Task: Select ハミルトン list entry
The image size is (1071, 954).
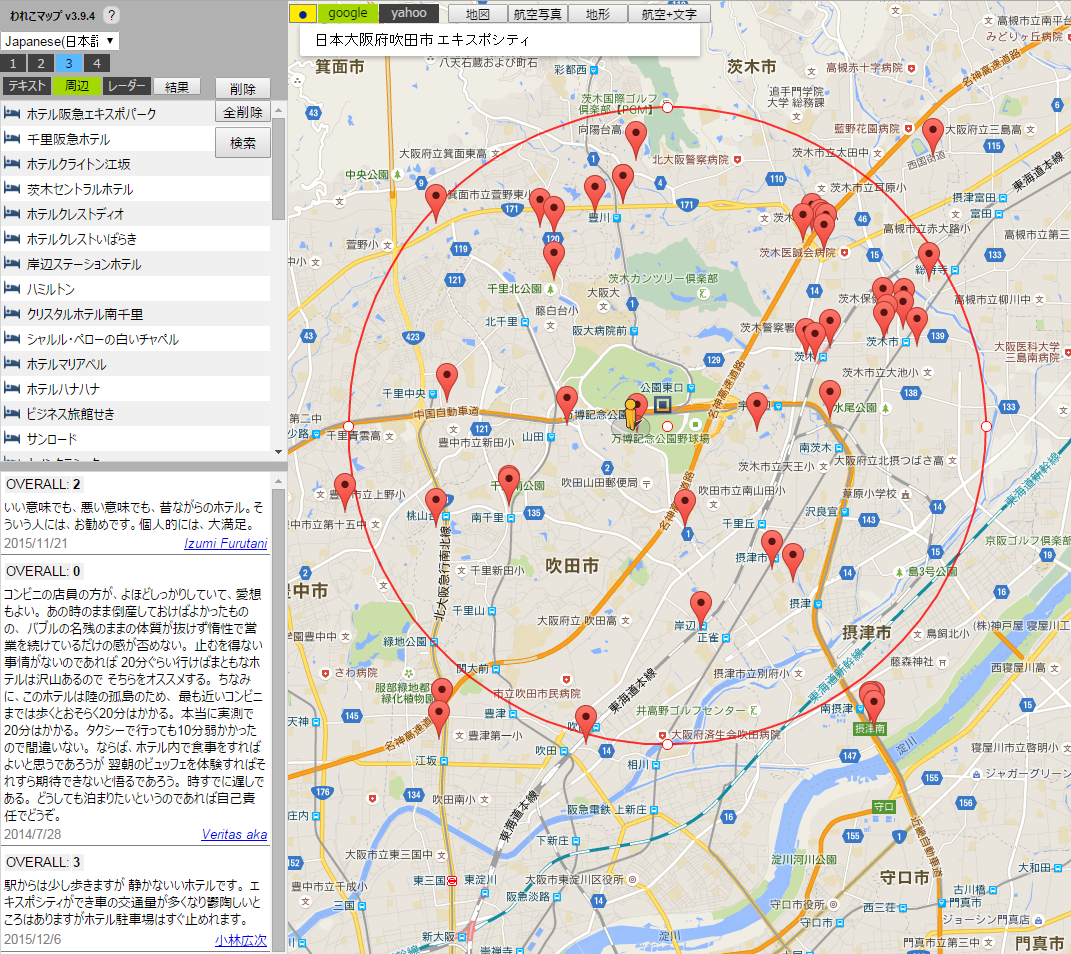Action: (x=135, y=289)
